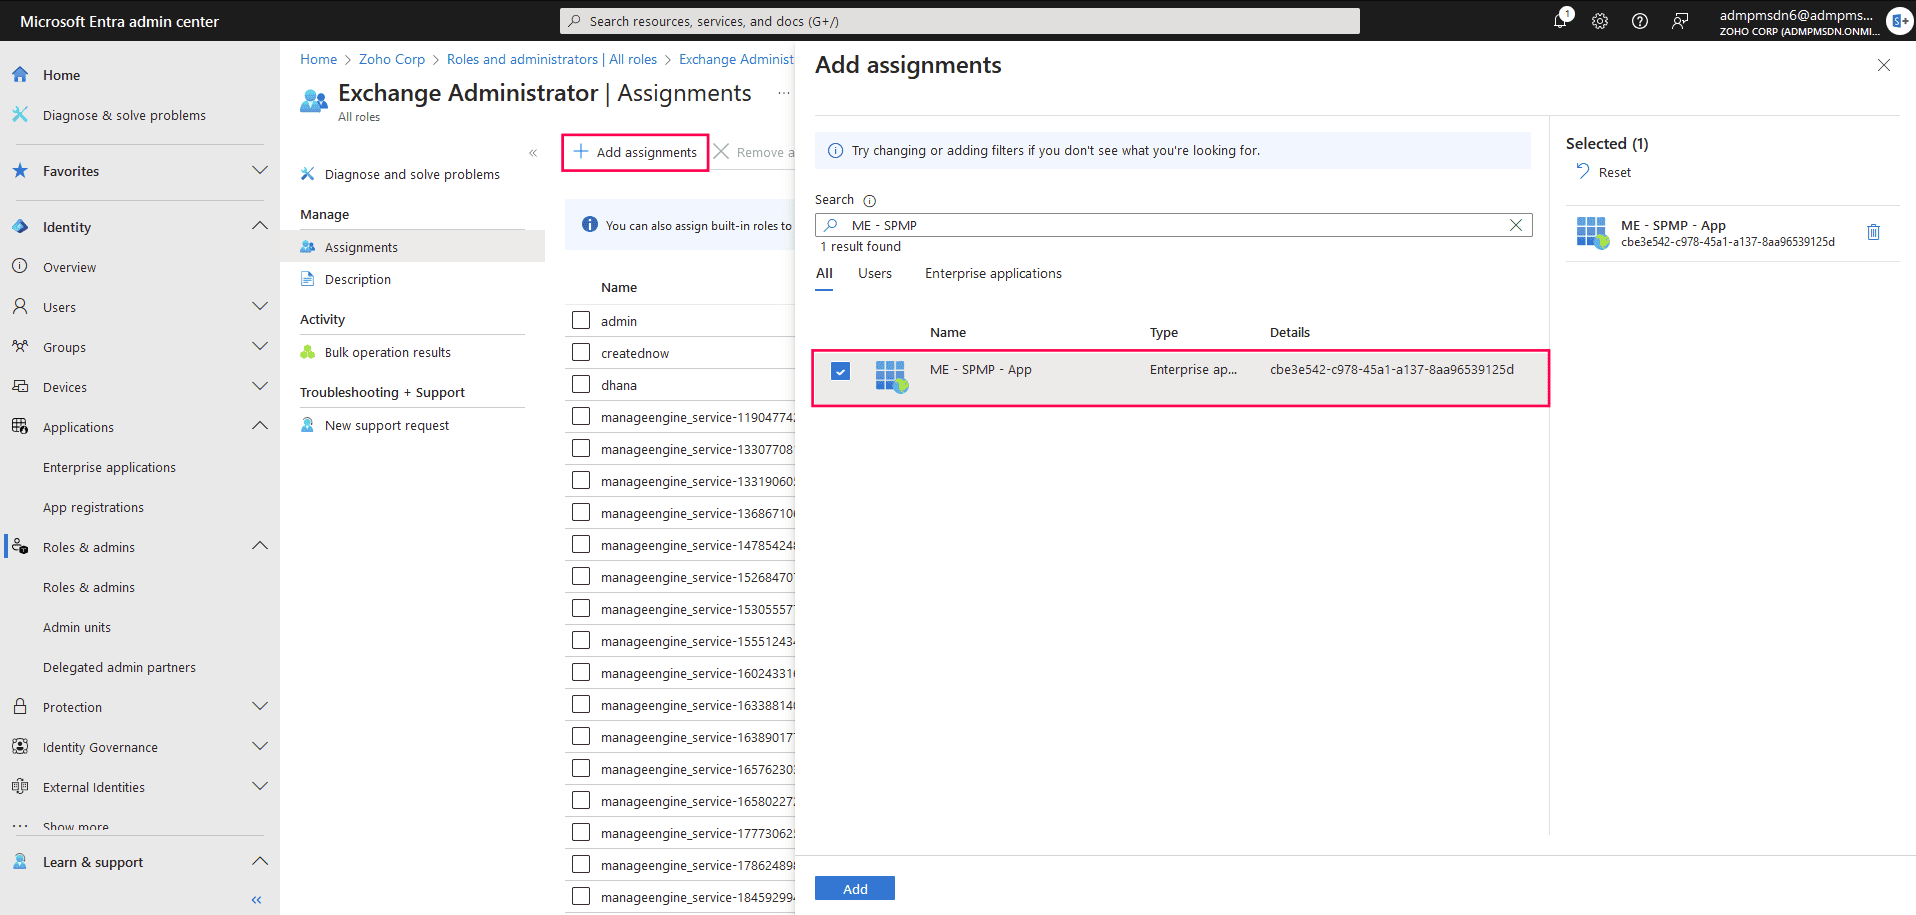The width and height of the screenshot is (1916, 915).
Task: Check the manageengine_service-13307708 checkbox
Action: 581,448
